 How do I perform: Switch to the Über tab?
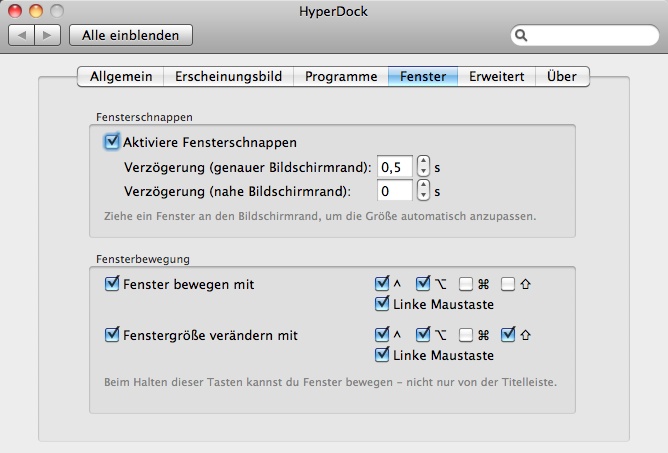click(x=562, y=76)
